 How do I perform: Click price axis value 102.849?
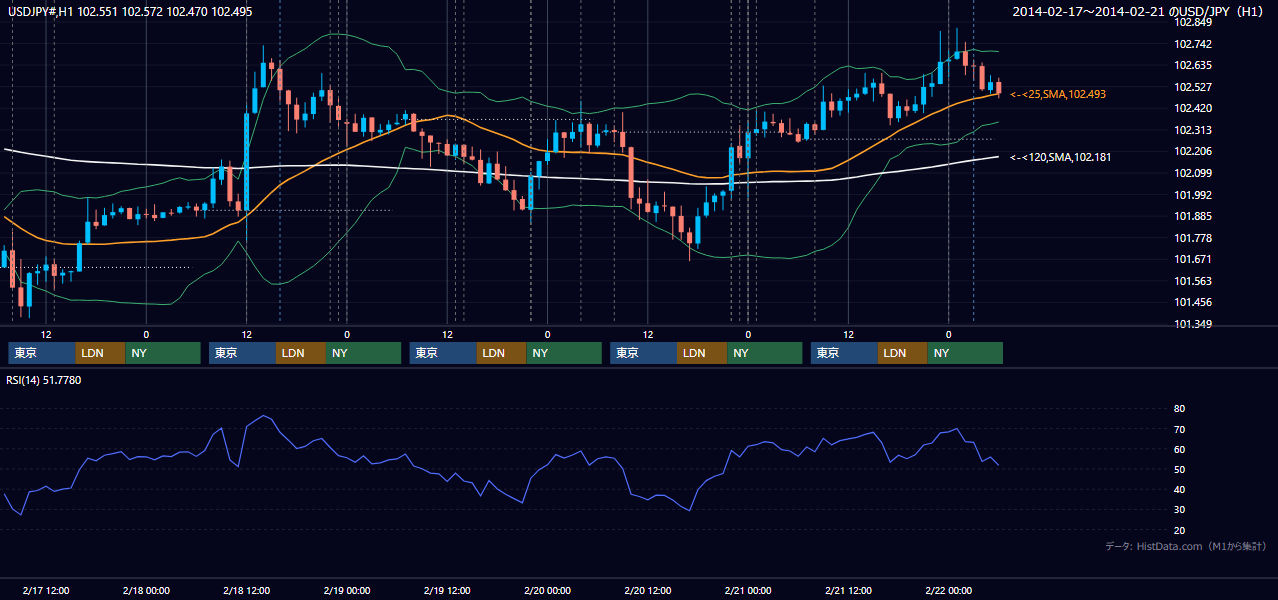pyautogui.click(x=1193, y=22)
